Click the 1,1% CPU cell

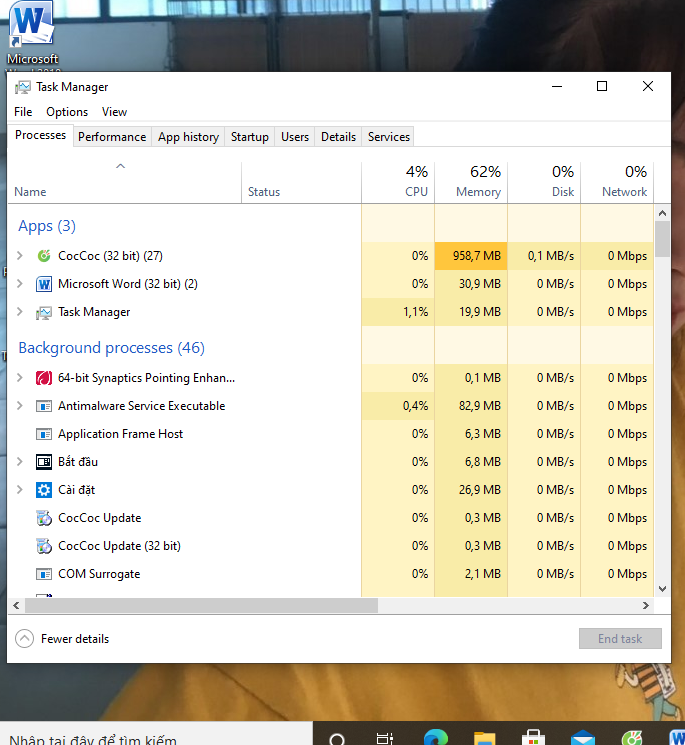tap(398, 312)
